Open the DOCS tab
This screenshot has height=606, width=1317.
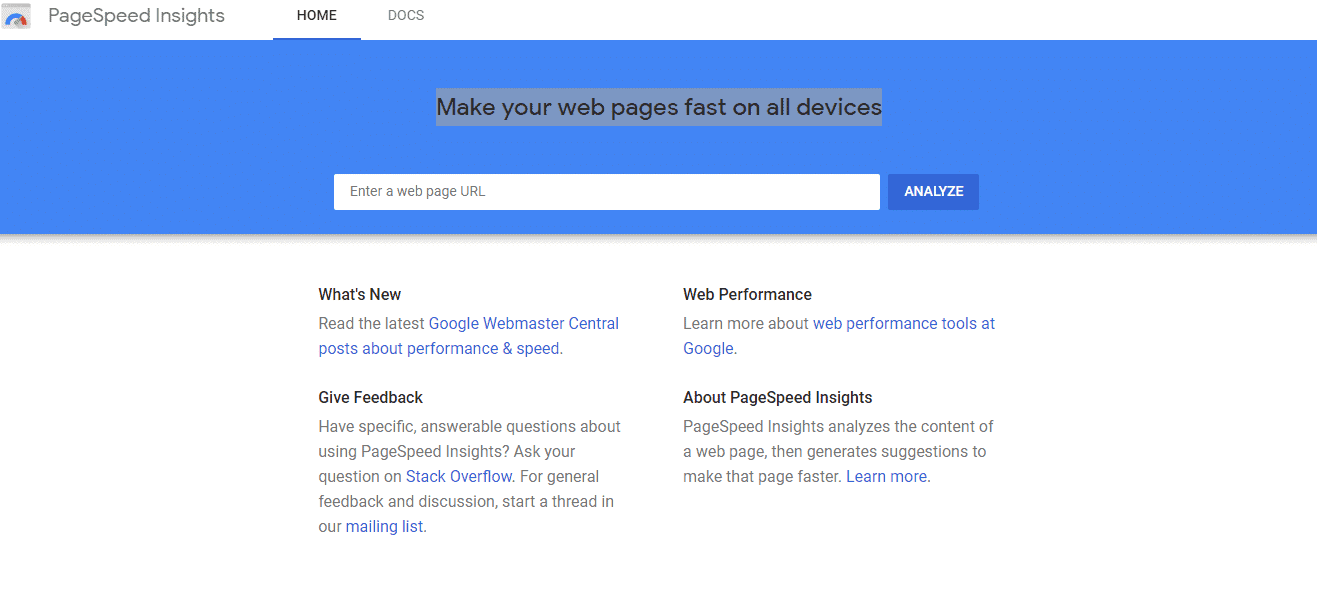406,16
